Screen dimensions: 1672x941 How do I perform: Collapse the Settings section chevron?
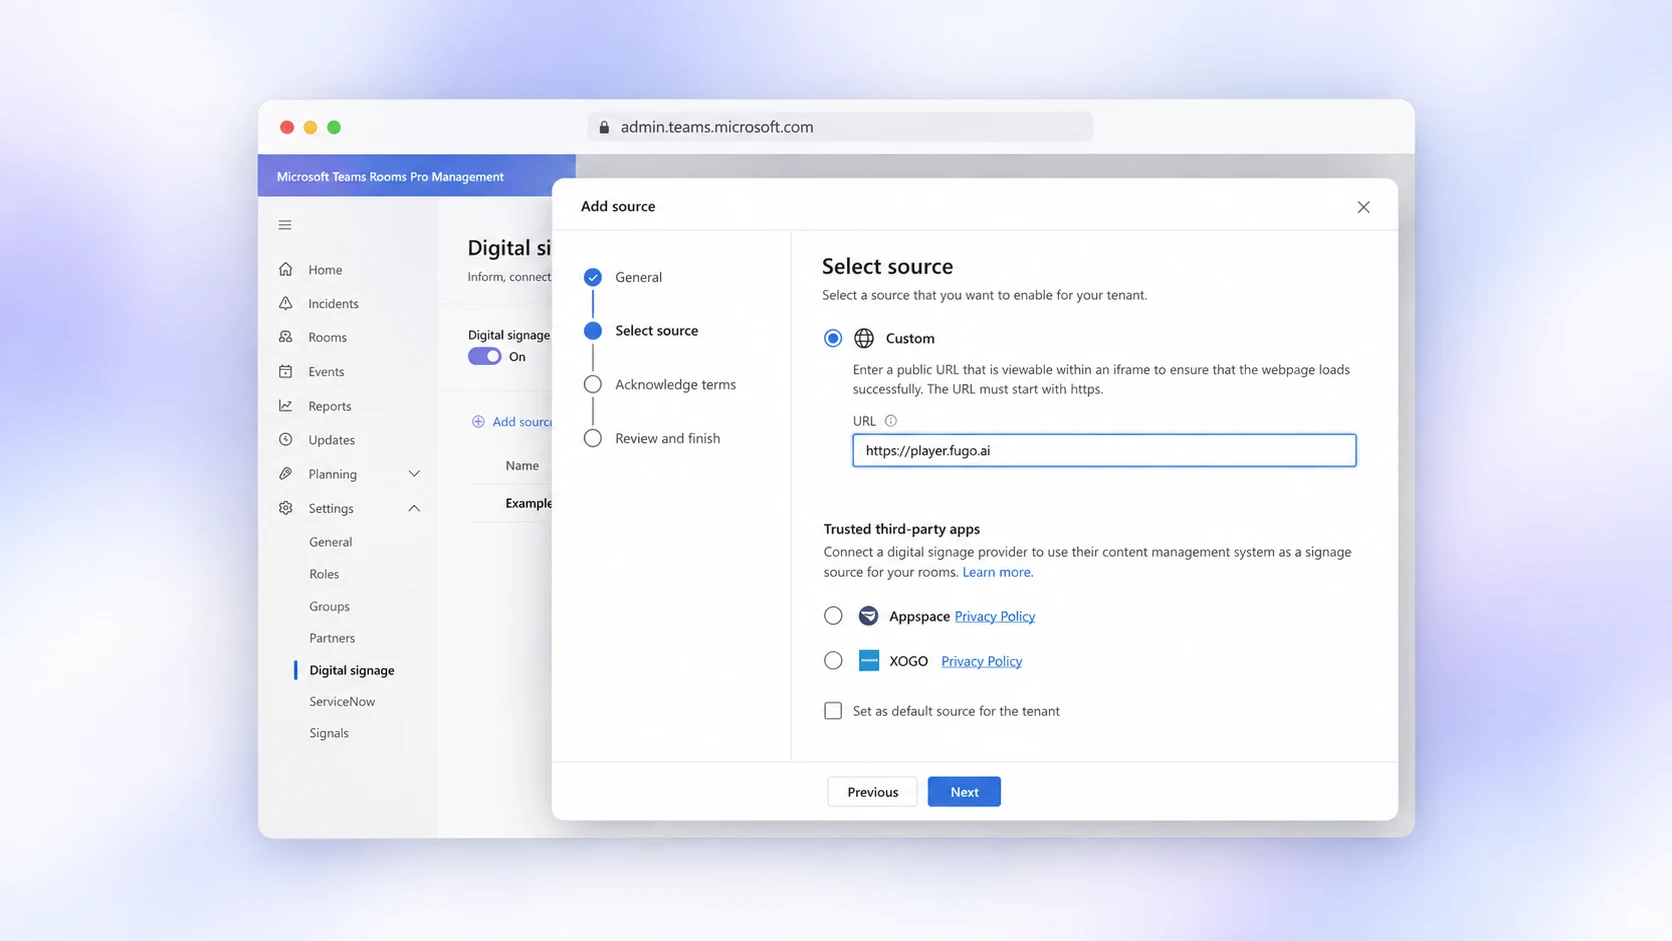click(414, 508)
